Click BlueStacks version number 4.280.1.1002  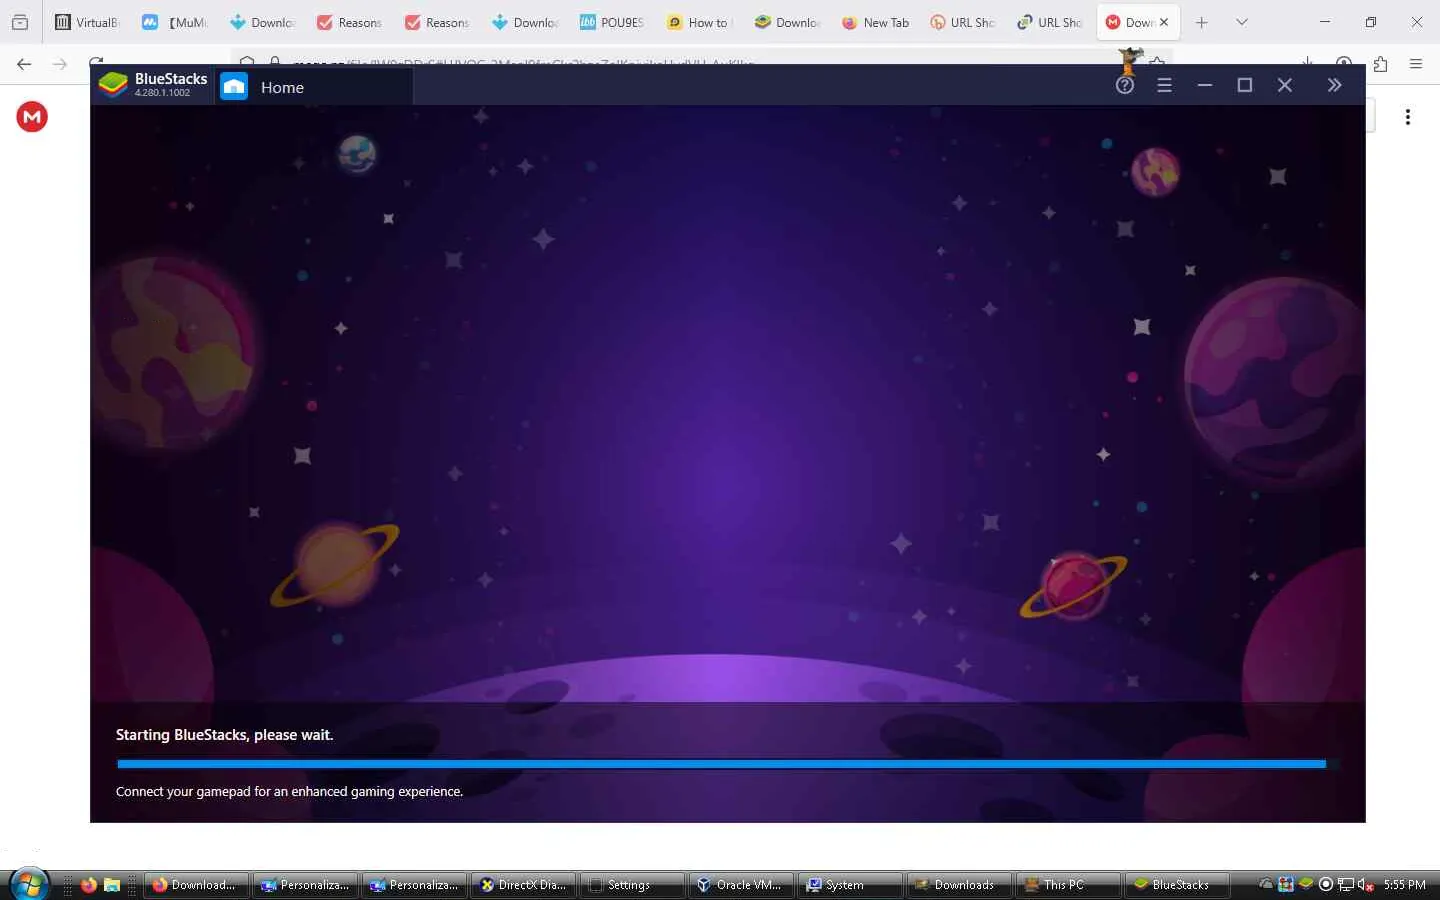[x=162, y=93]
